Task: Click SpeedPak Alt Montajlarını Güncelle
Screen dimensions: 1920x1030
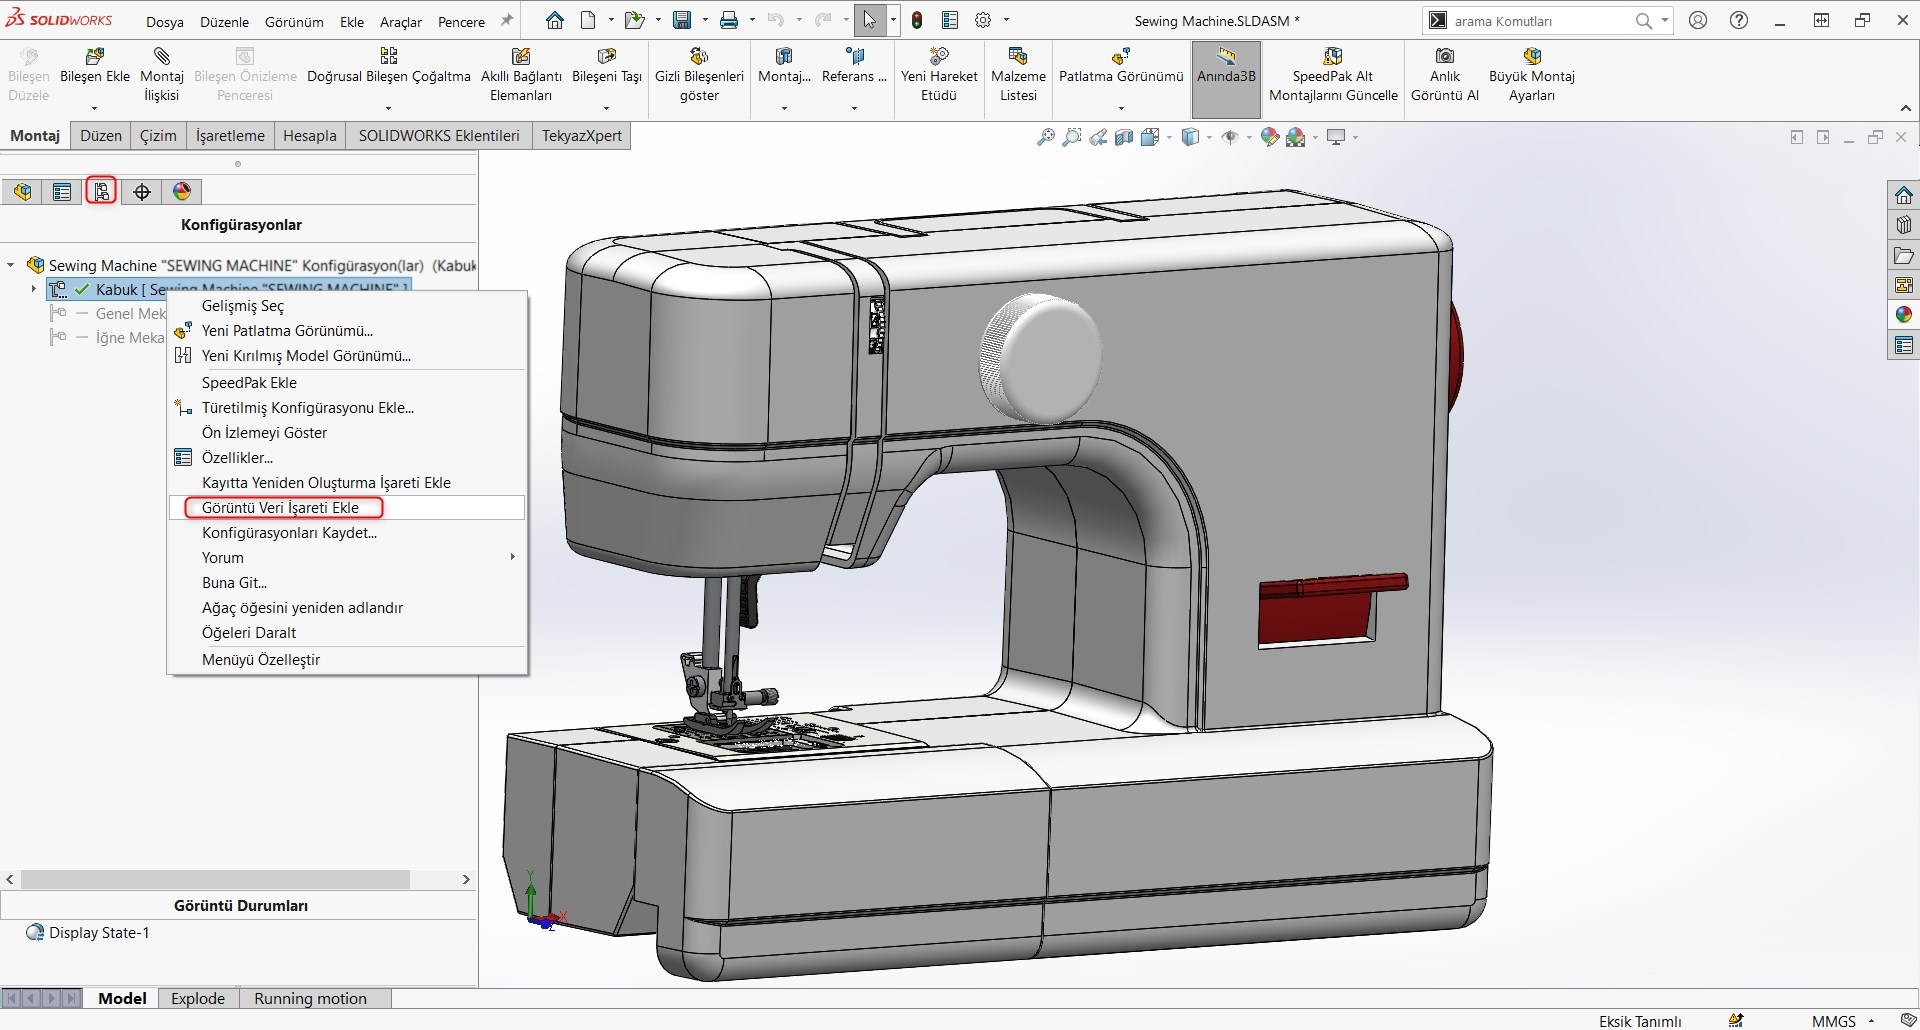Action: tap(1333, 75)
